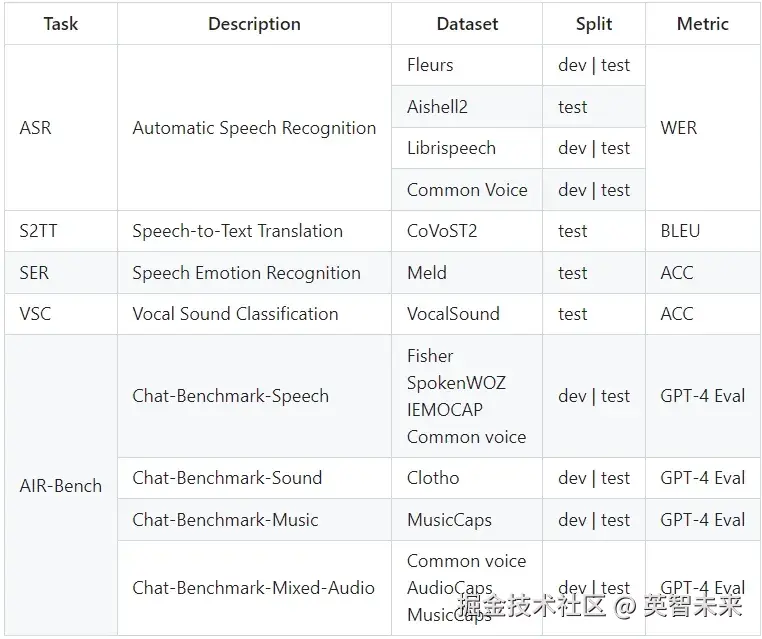Viewport: 762px width, 639px height.
Task: Select the Dataset column header
Action: click(x=467, y=24)
